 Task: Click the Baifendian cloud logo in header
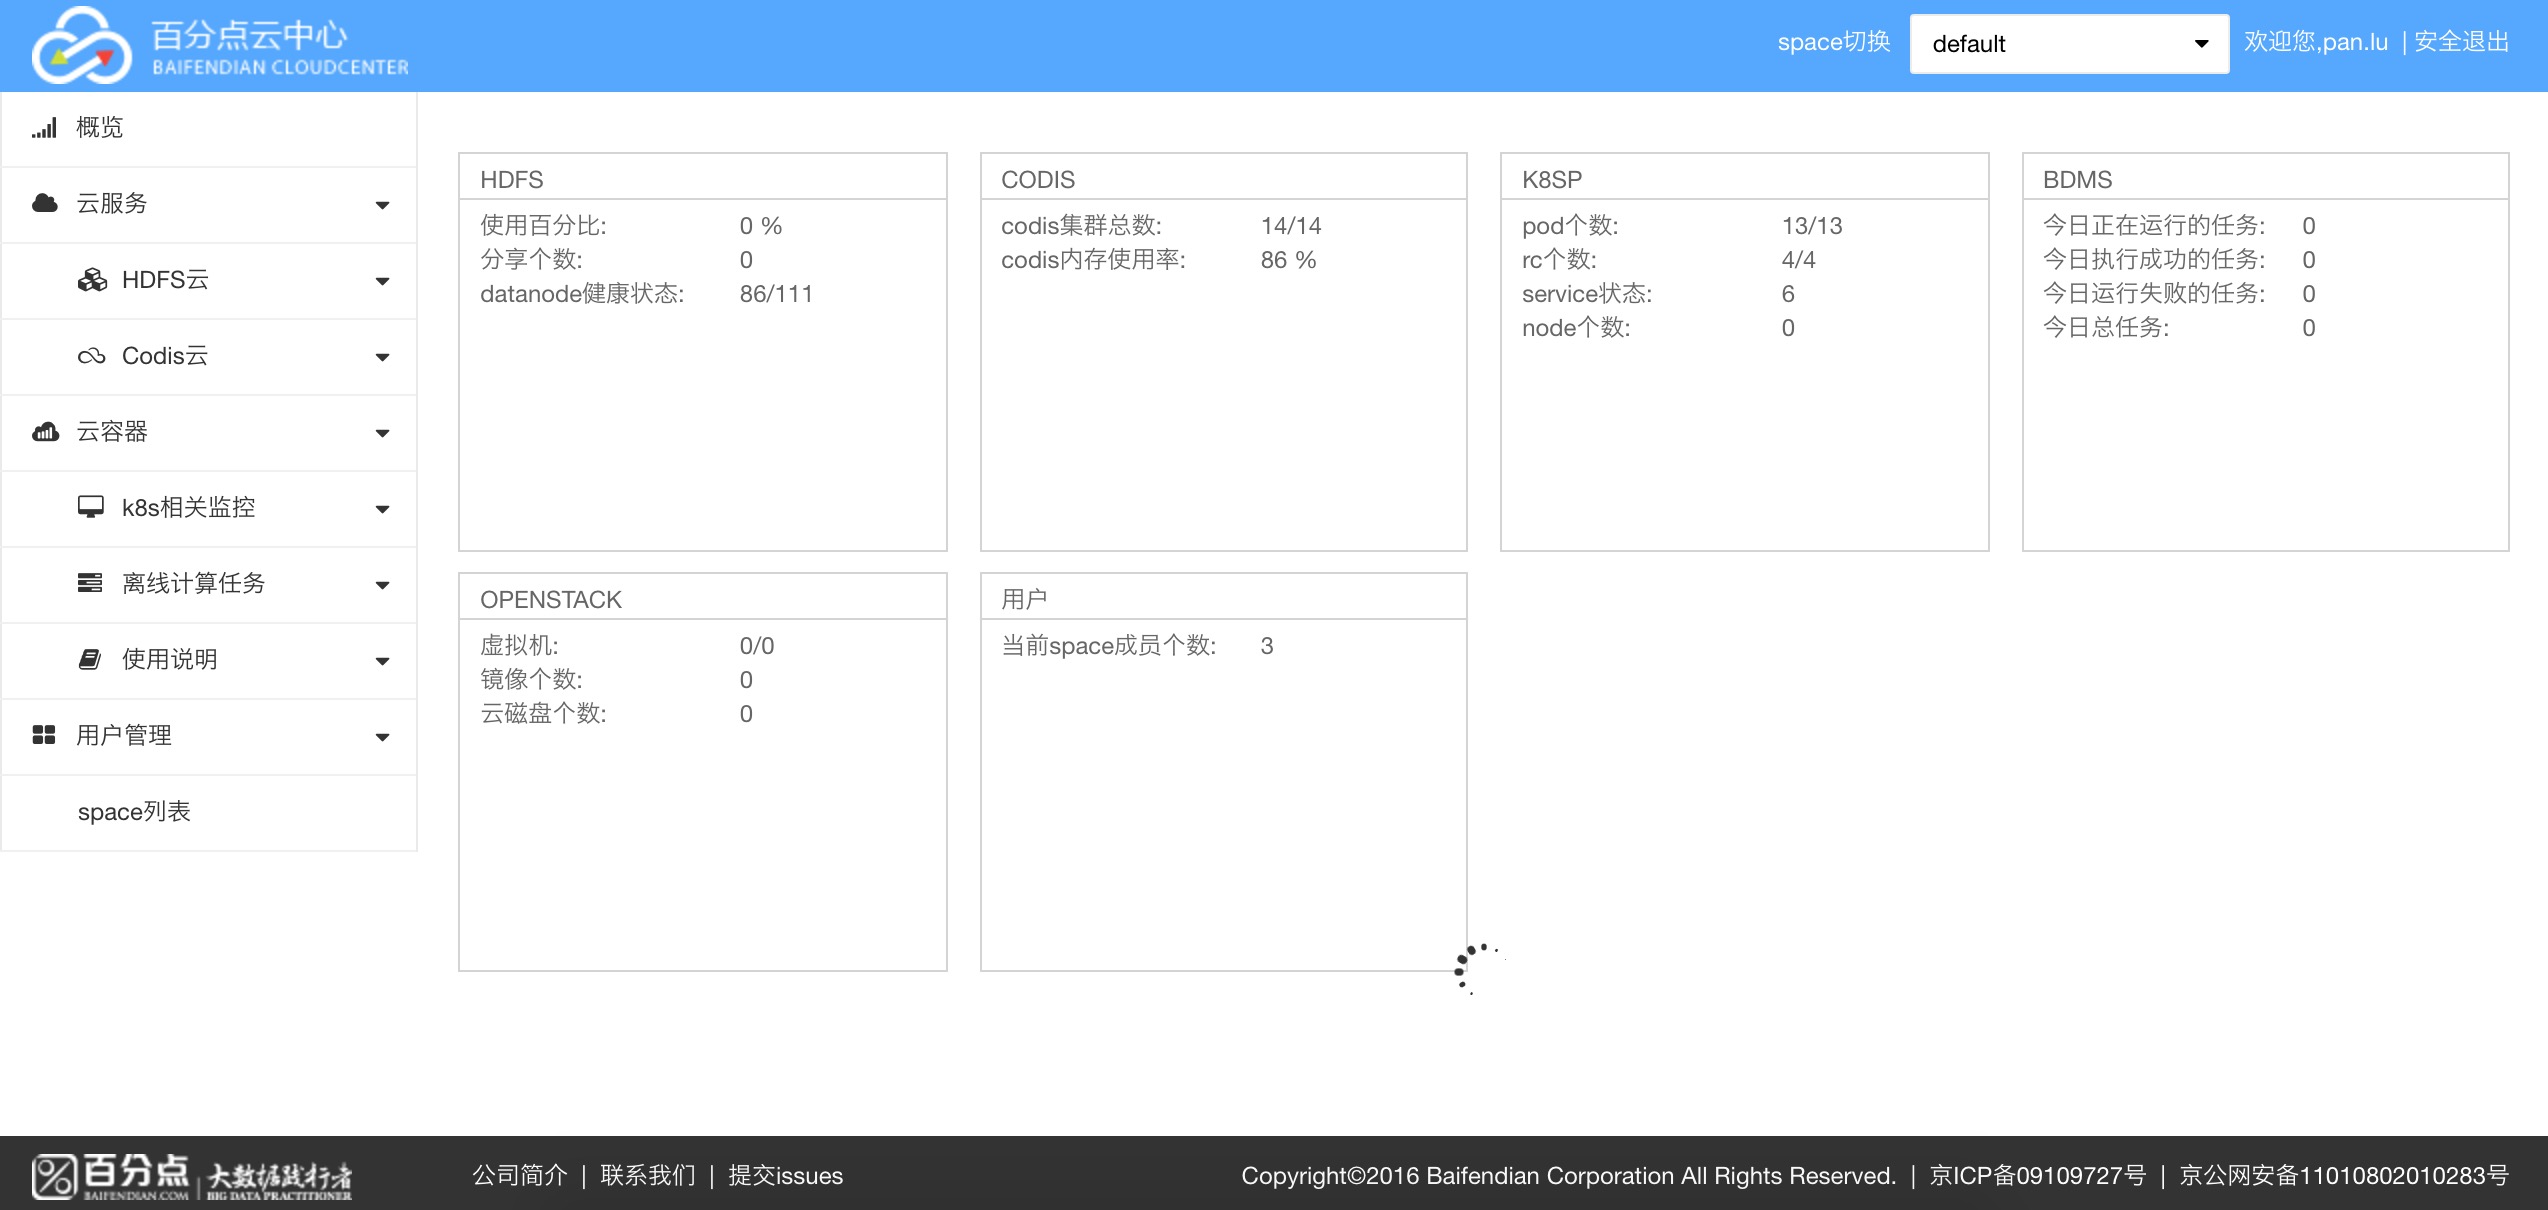[82, 45]
